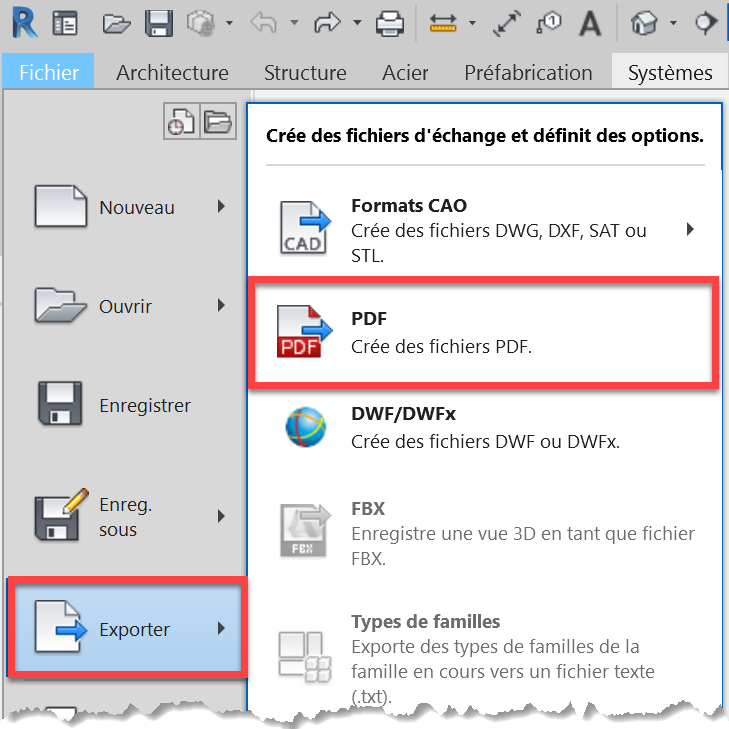Click the Nouveau menu entry
729x729 pixels.
(x=126, y=206)
